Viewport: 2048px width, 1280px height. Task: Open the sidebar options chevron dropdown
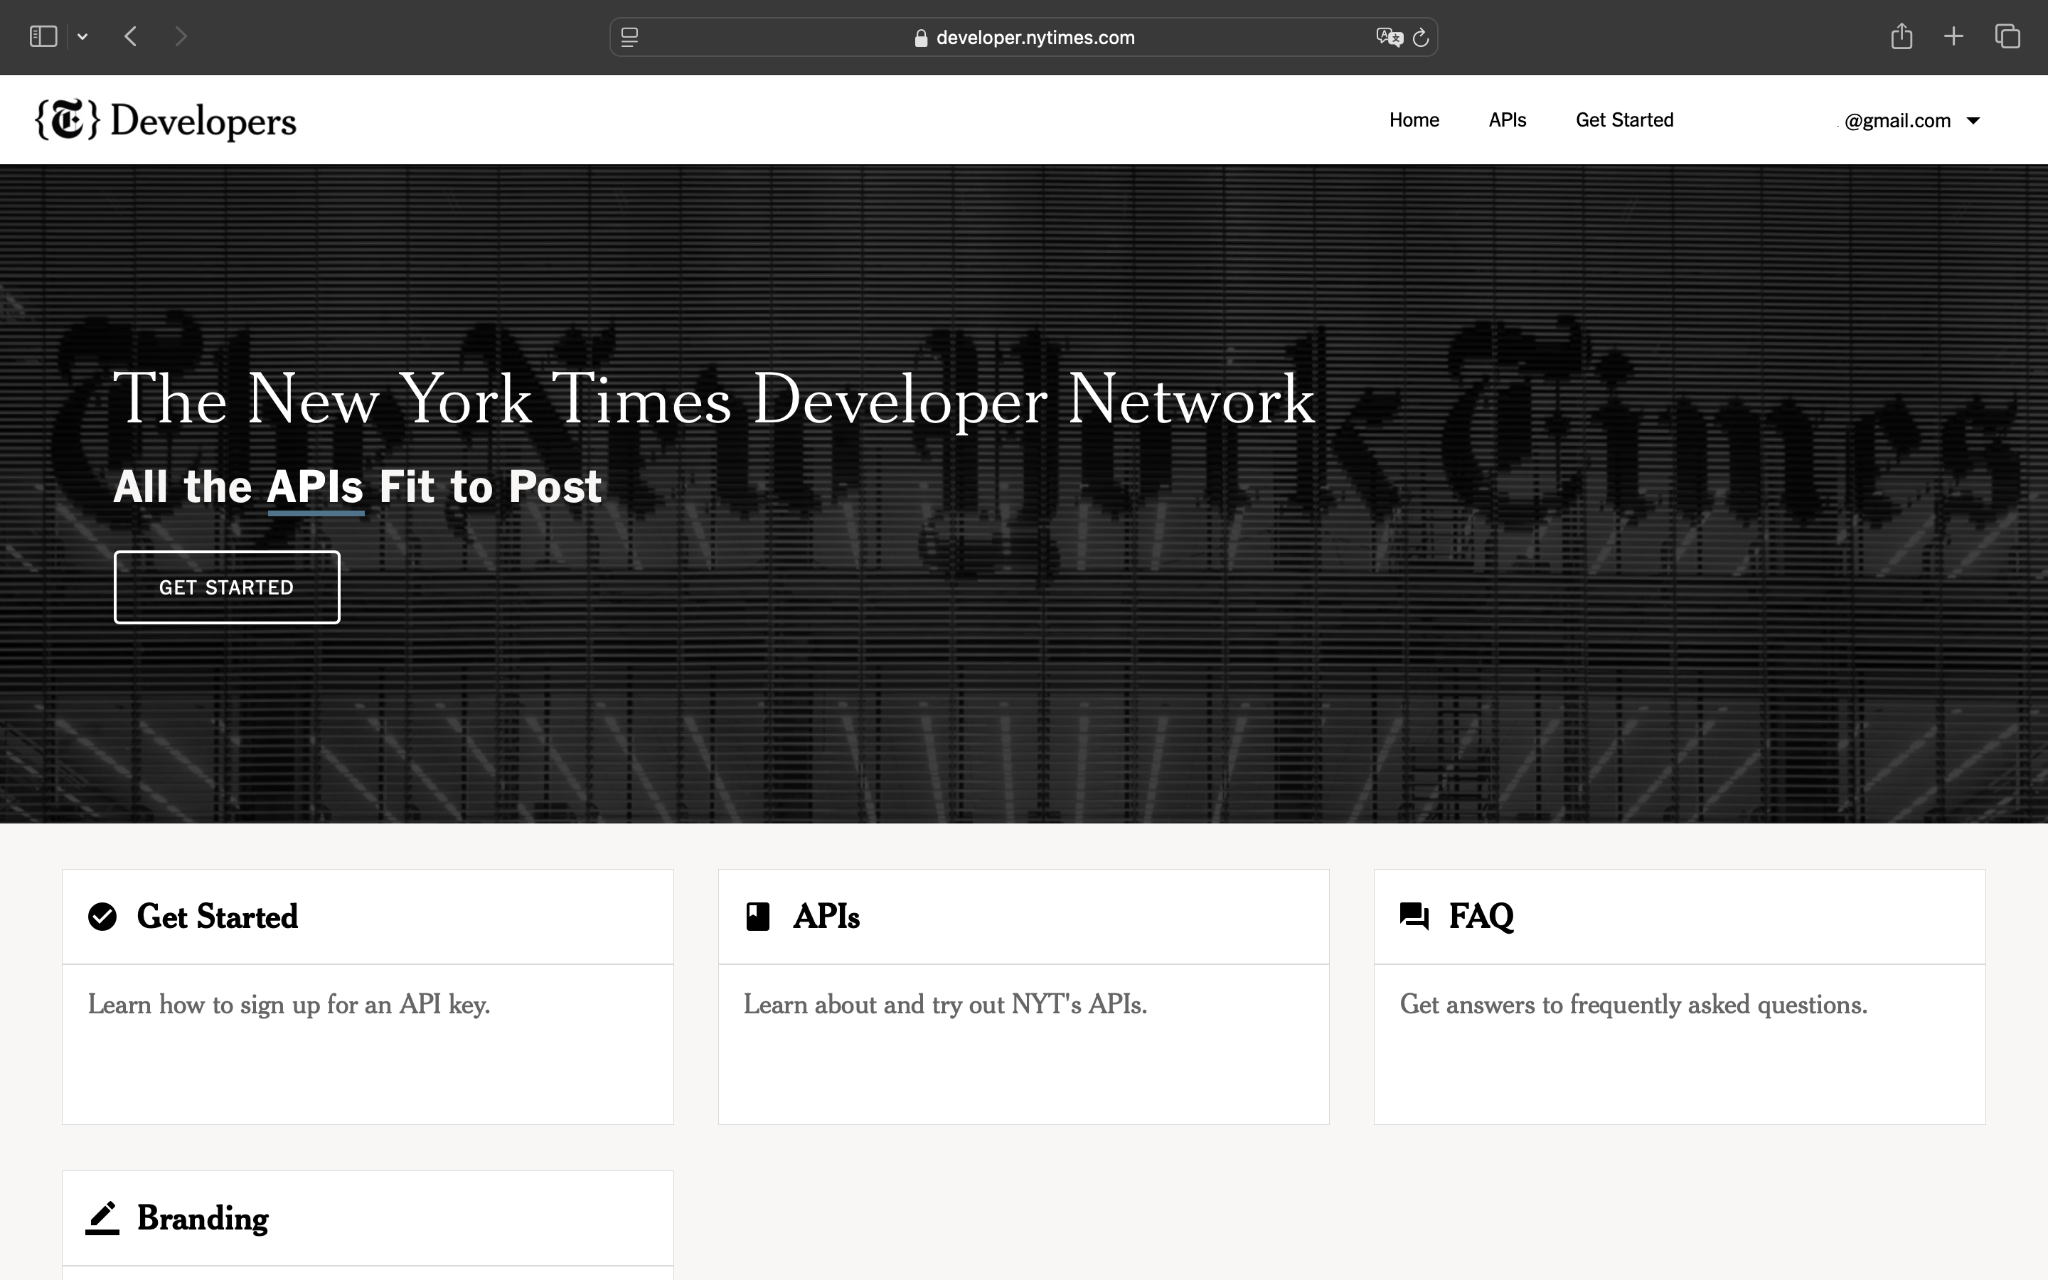click(82, 37)
